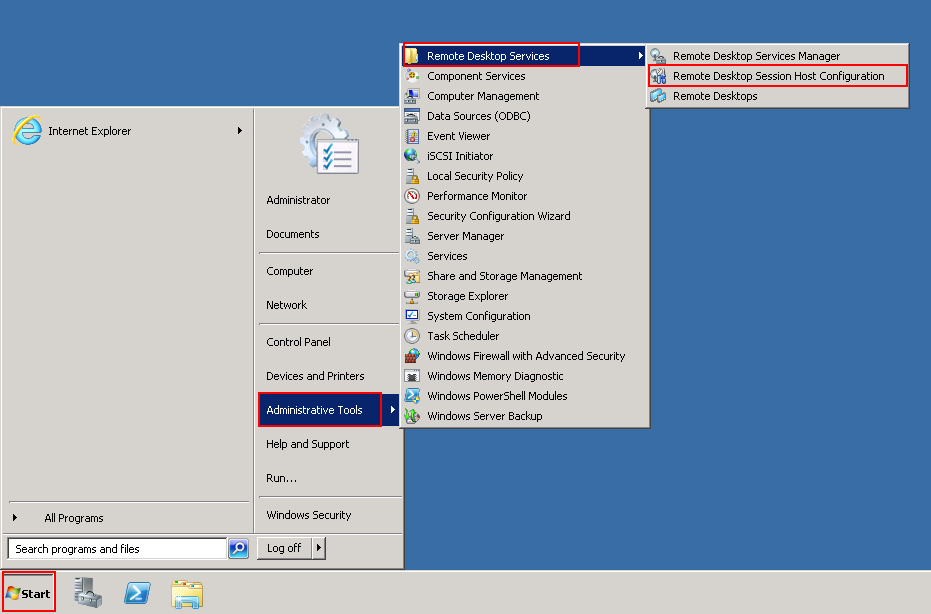Open Windows Explorer from the taskbar
This screenshot has height=614, width=931.
[x=187, y=593]
